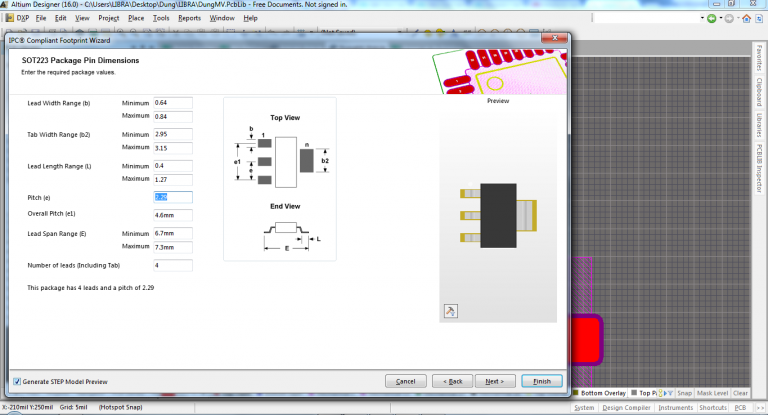Open the Design Compiler panel button
This screenshot has height=415, width=768.
(x=626, y=408)
